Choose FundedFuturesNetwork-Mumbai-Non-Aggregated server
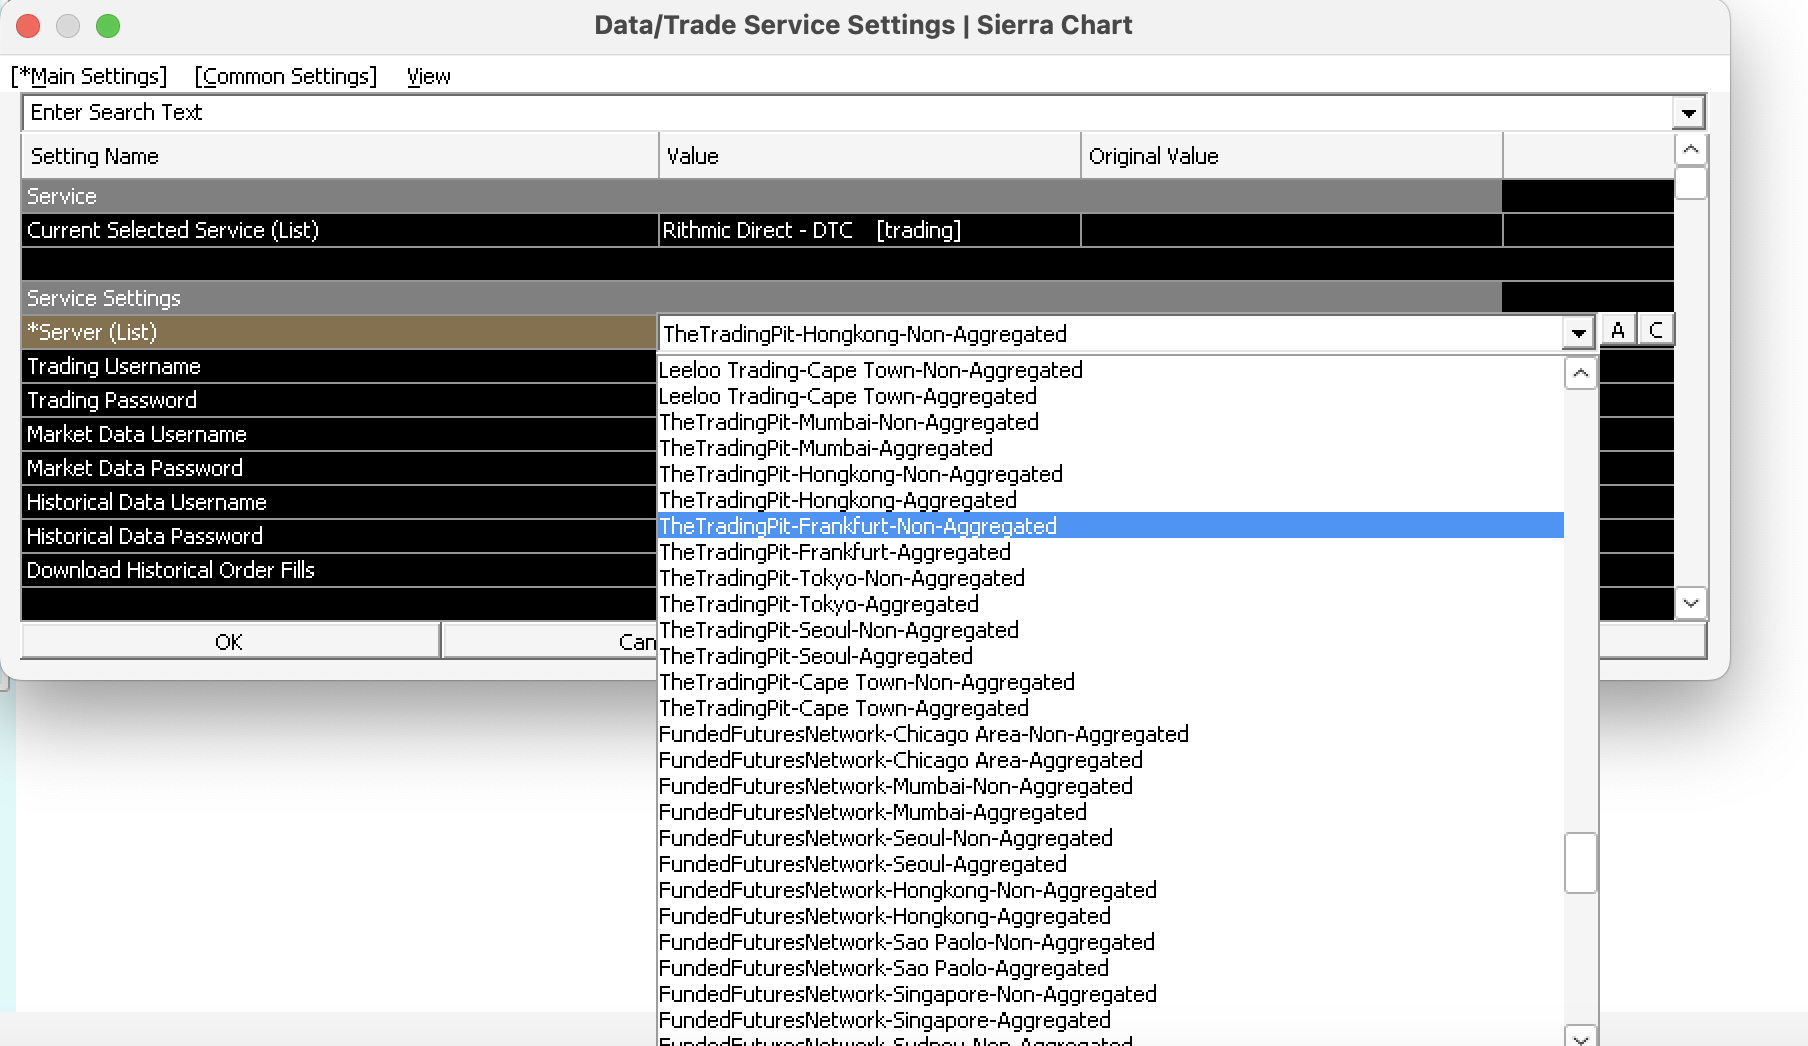This screenshot has height=1046, width=1808. pos(1110,786)
